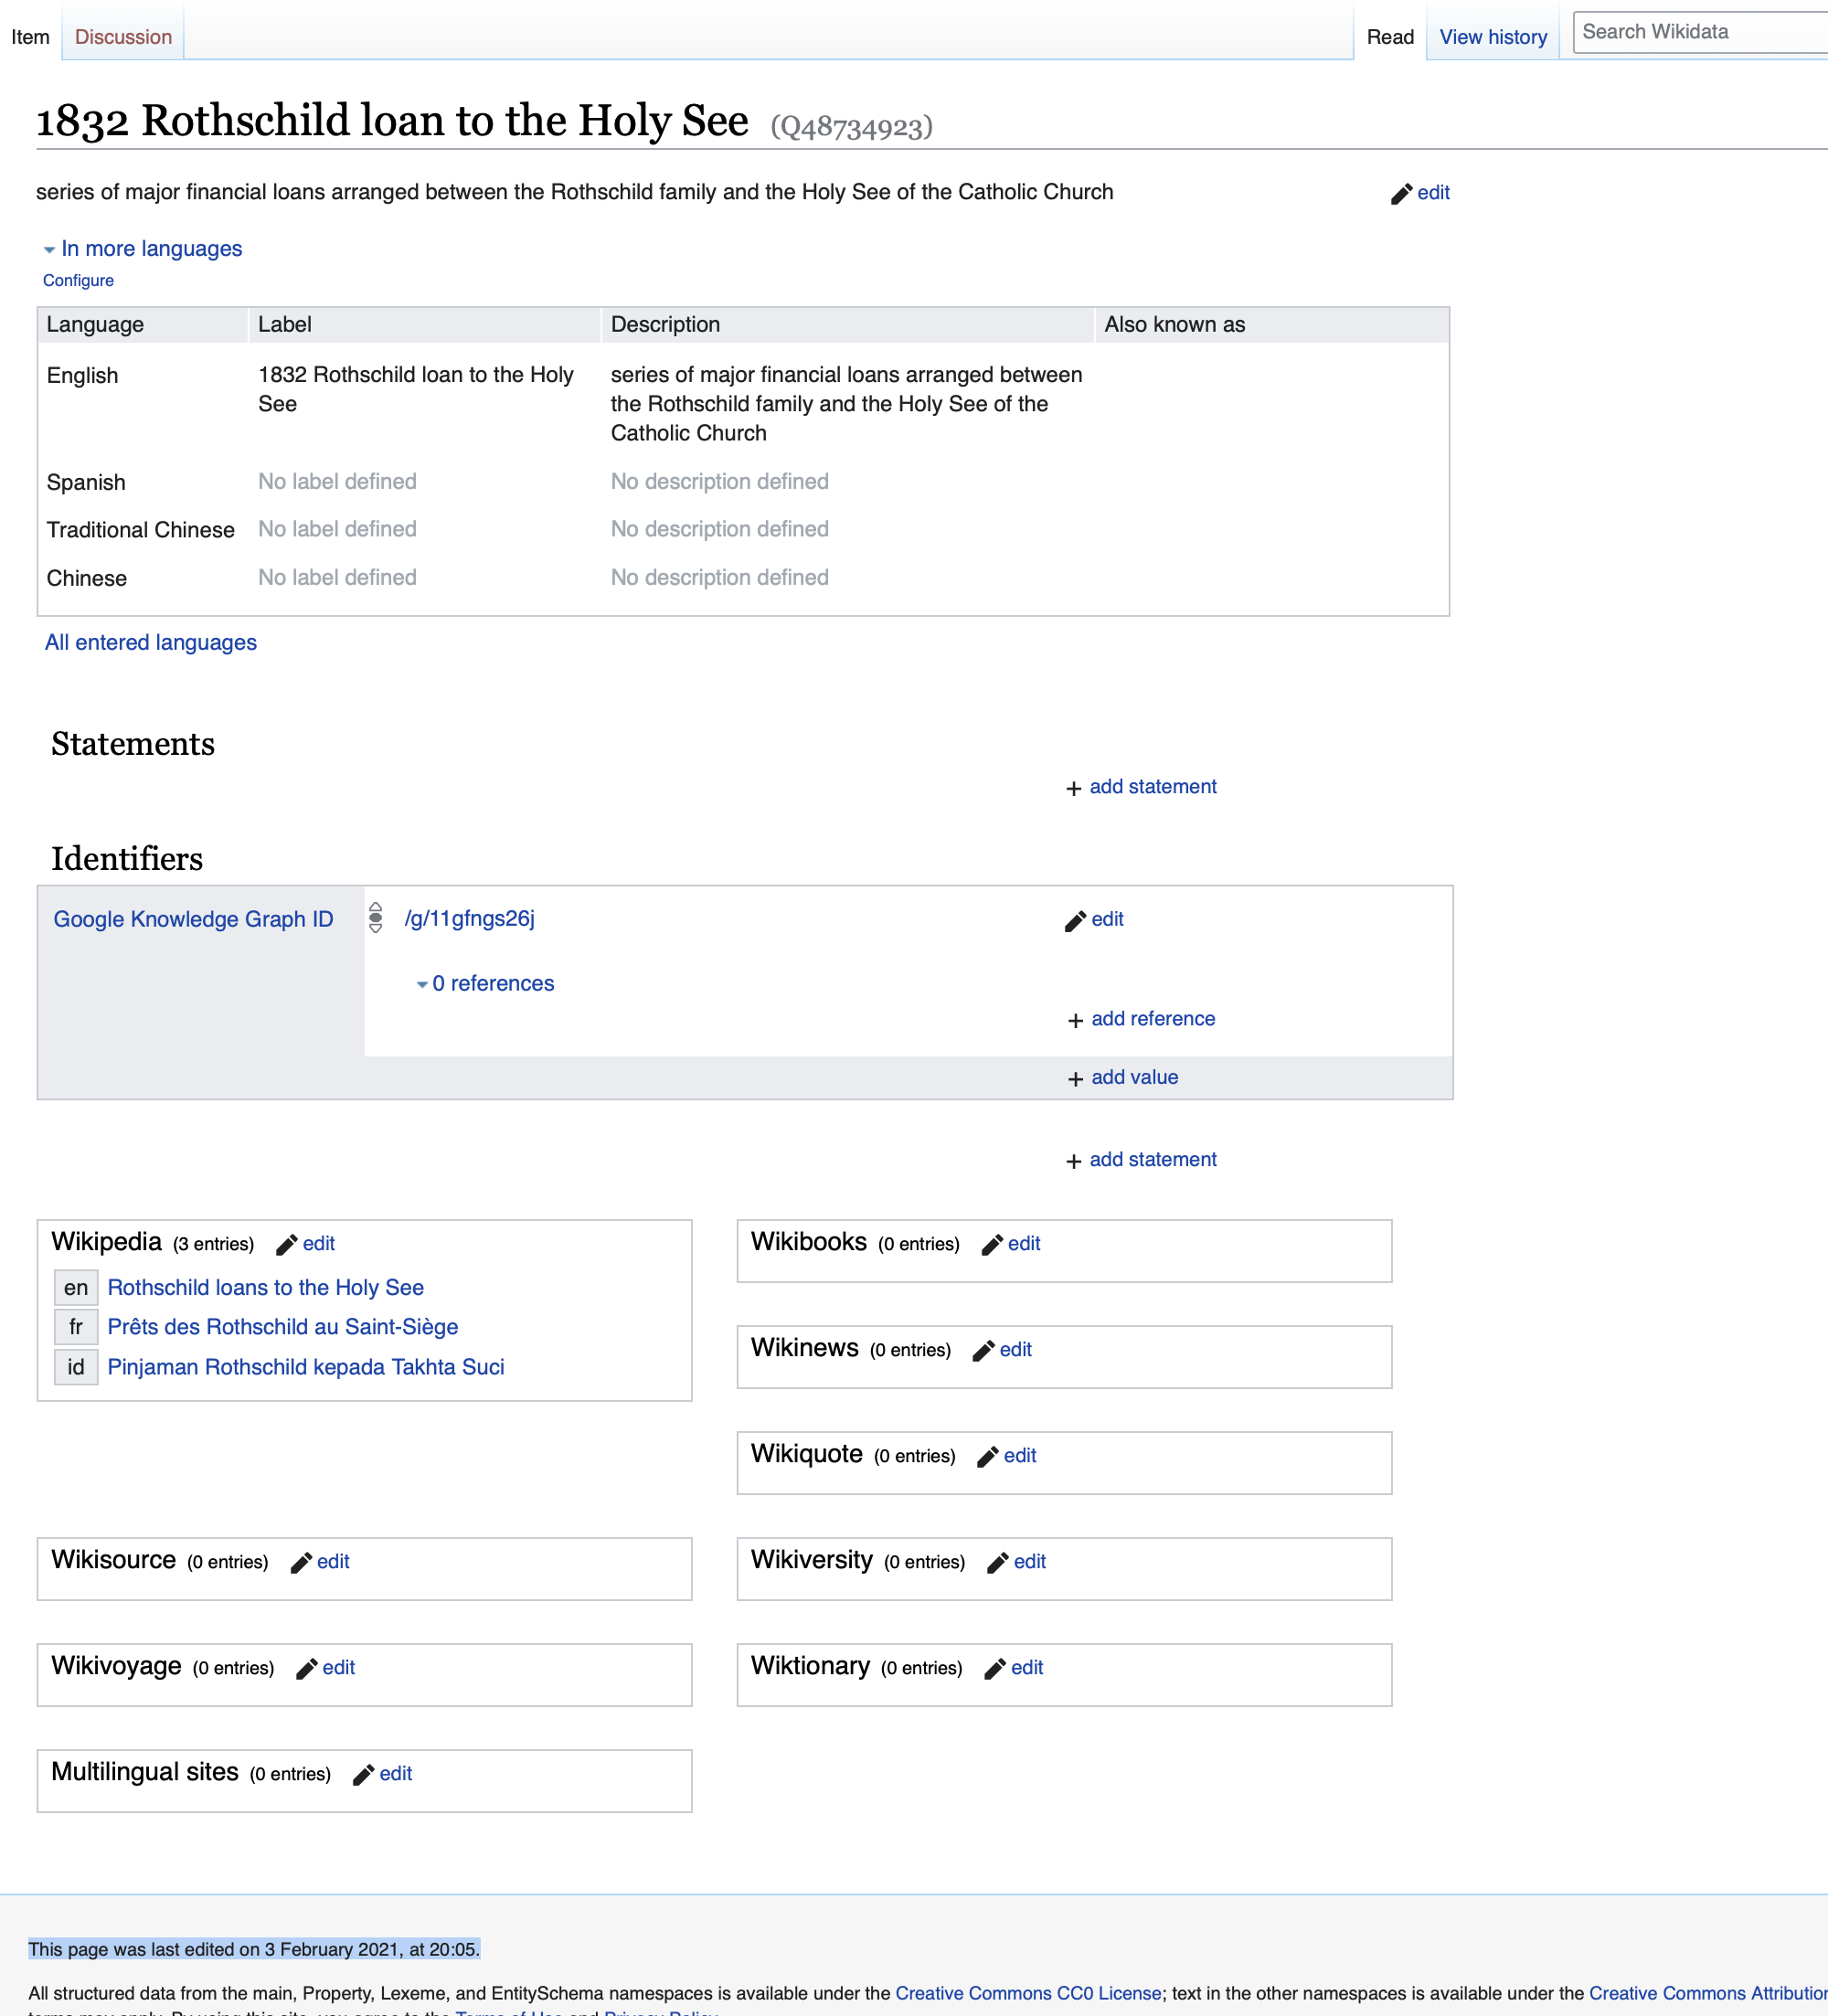This screenshot has height=2016, width=1828.
Task: Click the plus icon beside 'add reference'
Action: [1075, 1020]
